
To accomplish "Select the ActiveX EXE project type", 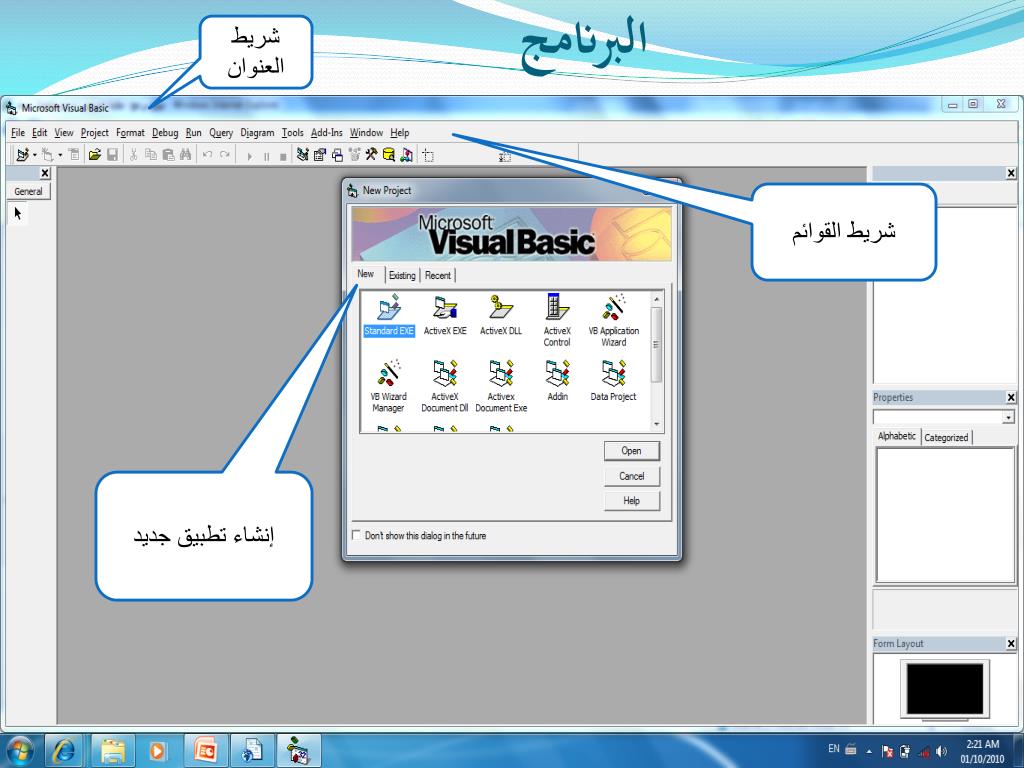I will click(445, 315).
